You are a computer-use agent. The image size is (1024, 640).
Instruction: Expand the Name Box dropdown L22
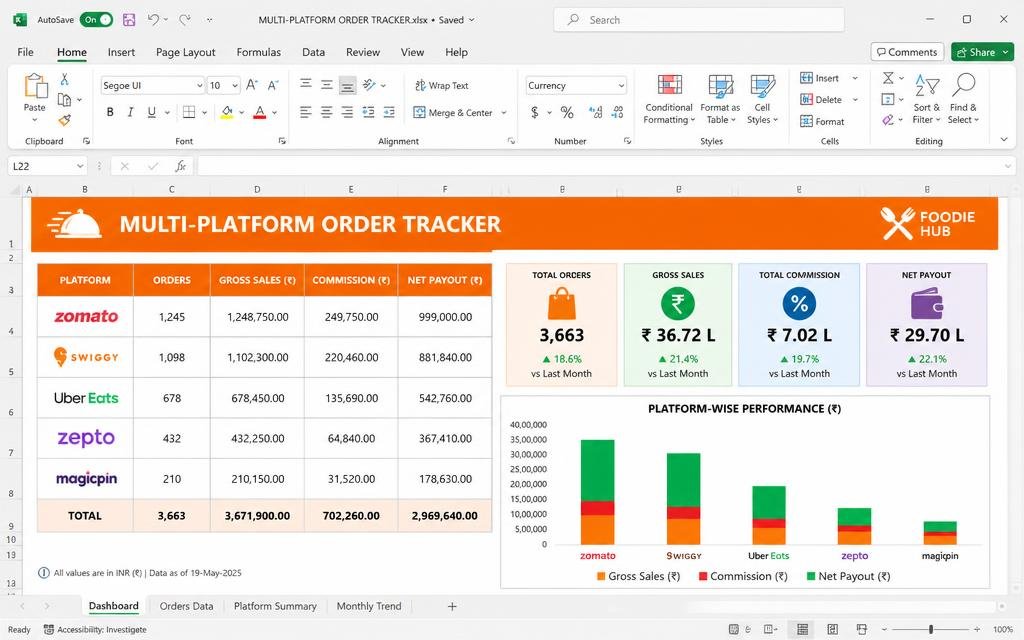[x=80, y=167]
